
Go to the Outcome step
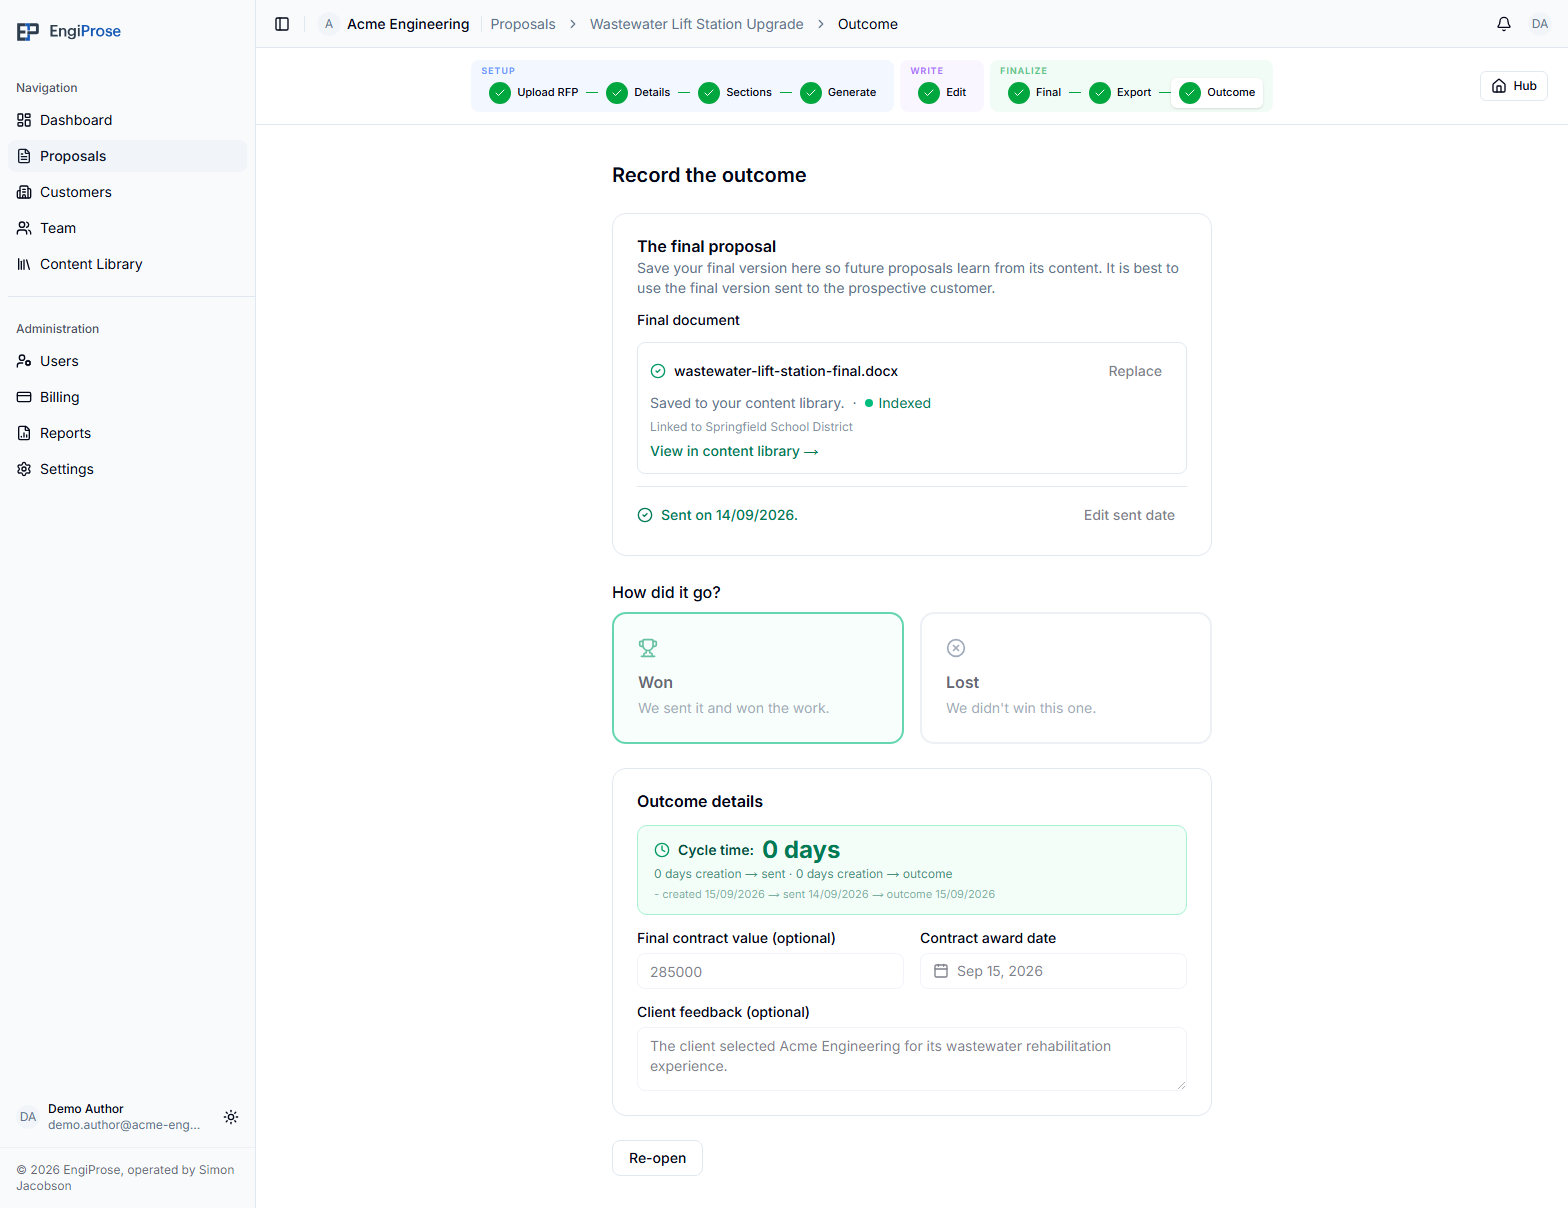1217,93
